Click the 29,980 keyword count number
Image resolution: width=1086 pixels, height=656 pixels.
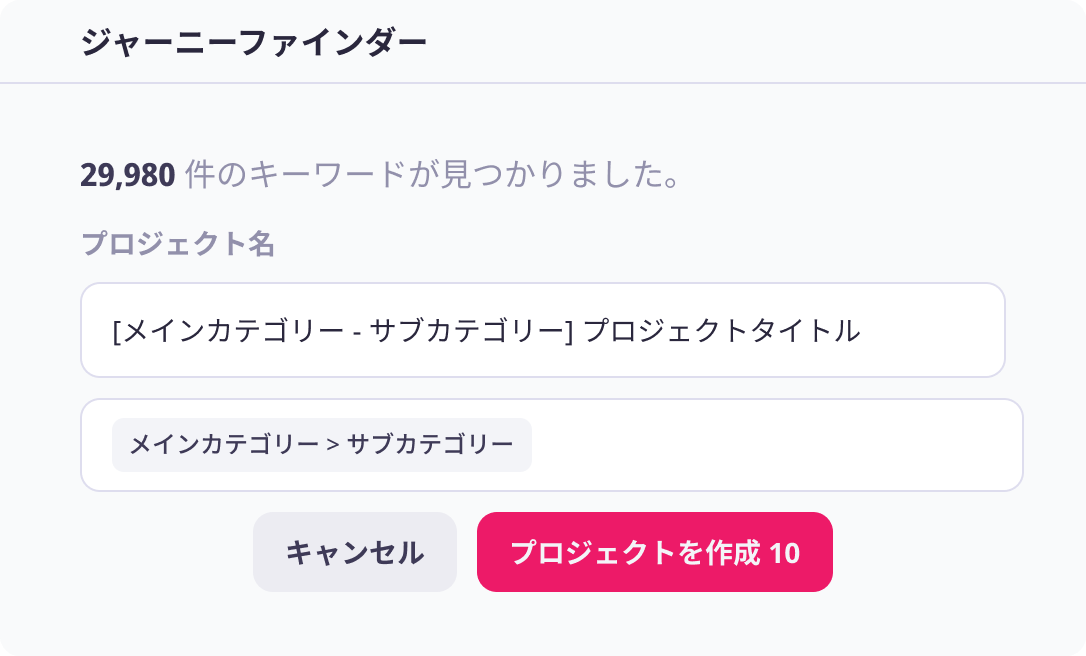pos(128,176)
